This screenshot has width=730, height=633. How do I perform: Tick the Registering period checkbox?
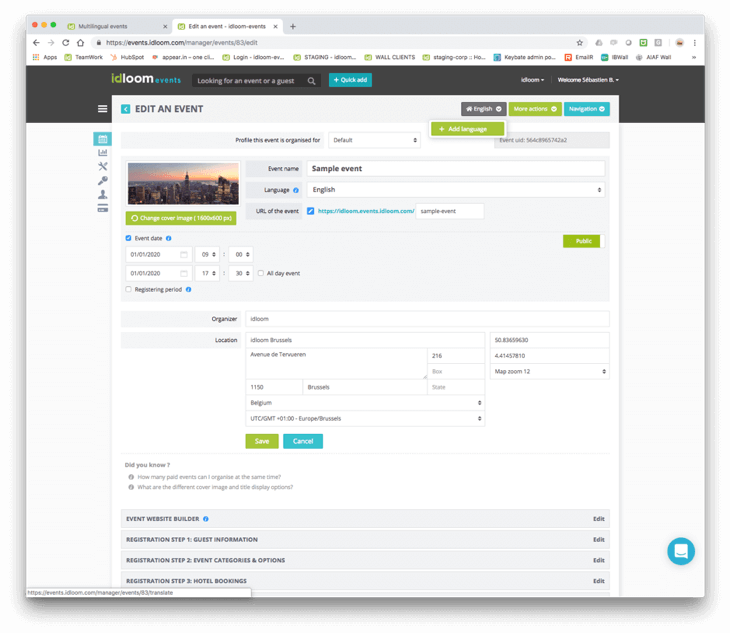pyautogui.click(x=129, y=289)
